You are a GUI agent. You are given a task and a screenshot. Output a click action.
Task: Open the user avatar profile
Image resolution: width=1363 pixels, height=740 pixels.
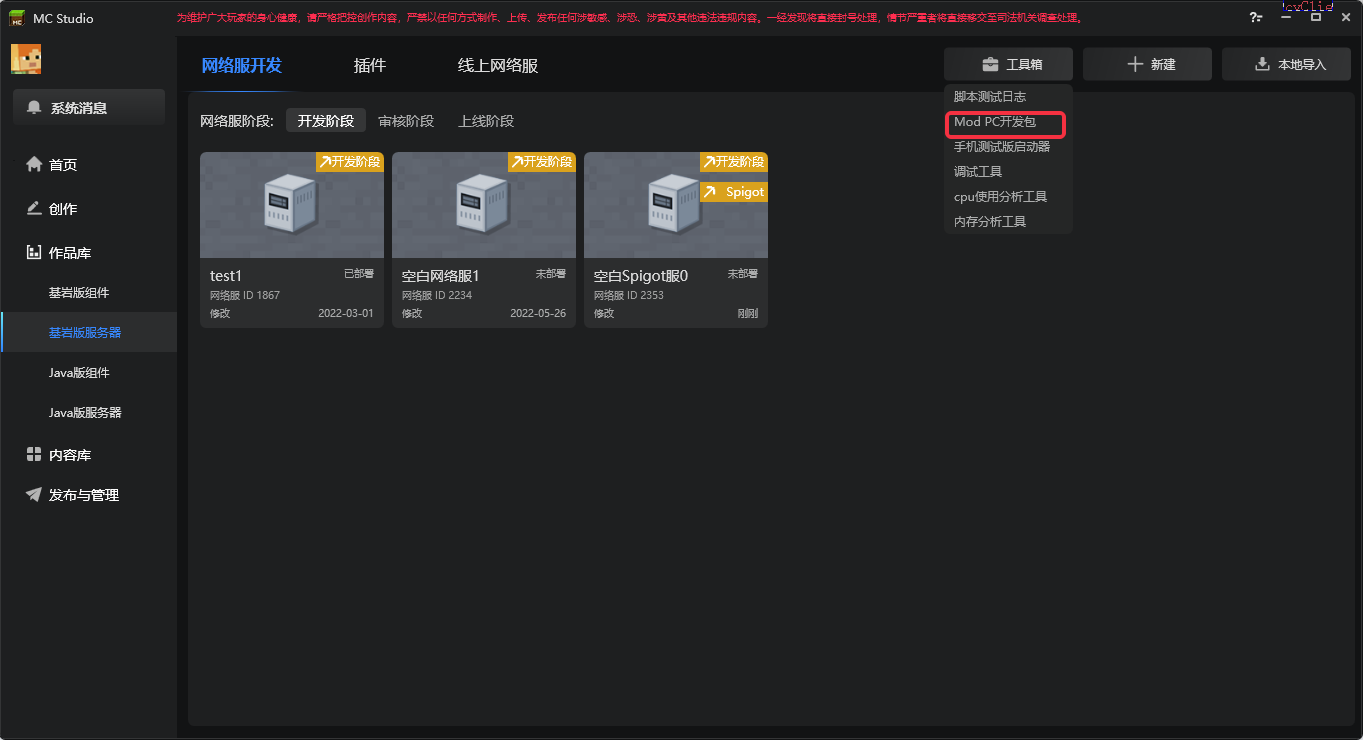26,59
